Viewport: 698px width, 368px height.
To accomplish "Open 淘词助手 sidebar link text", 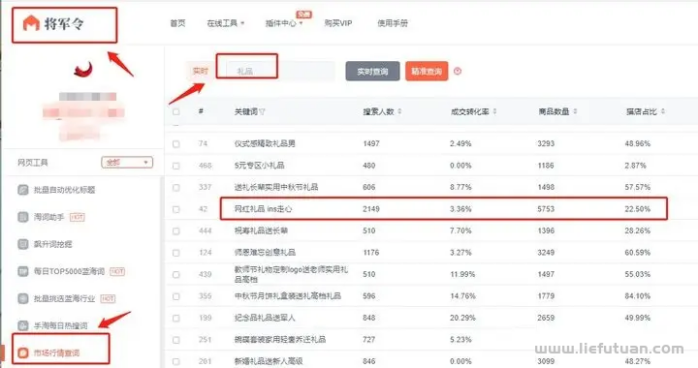I will tap(49, 217).
